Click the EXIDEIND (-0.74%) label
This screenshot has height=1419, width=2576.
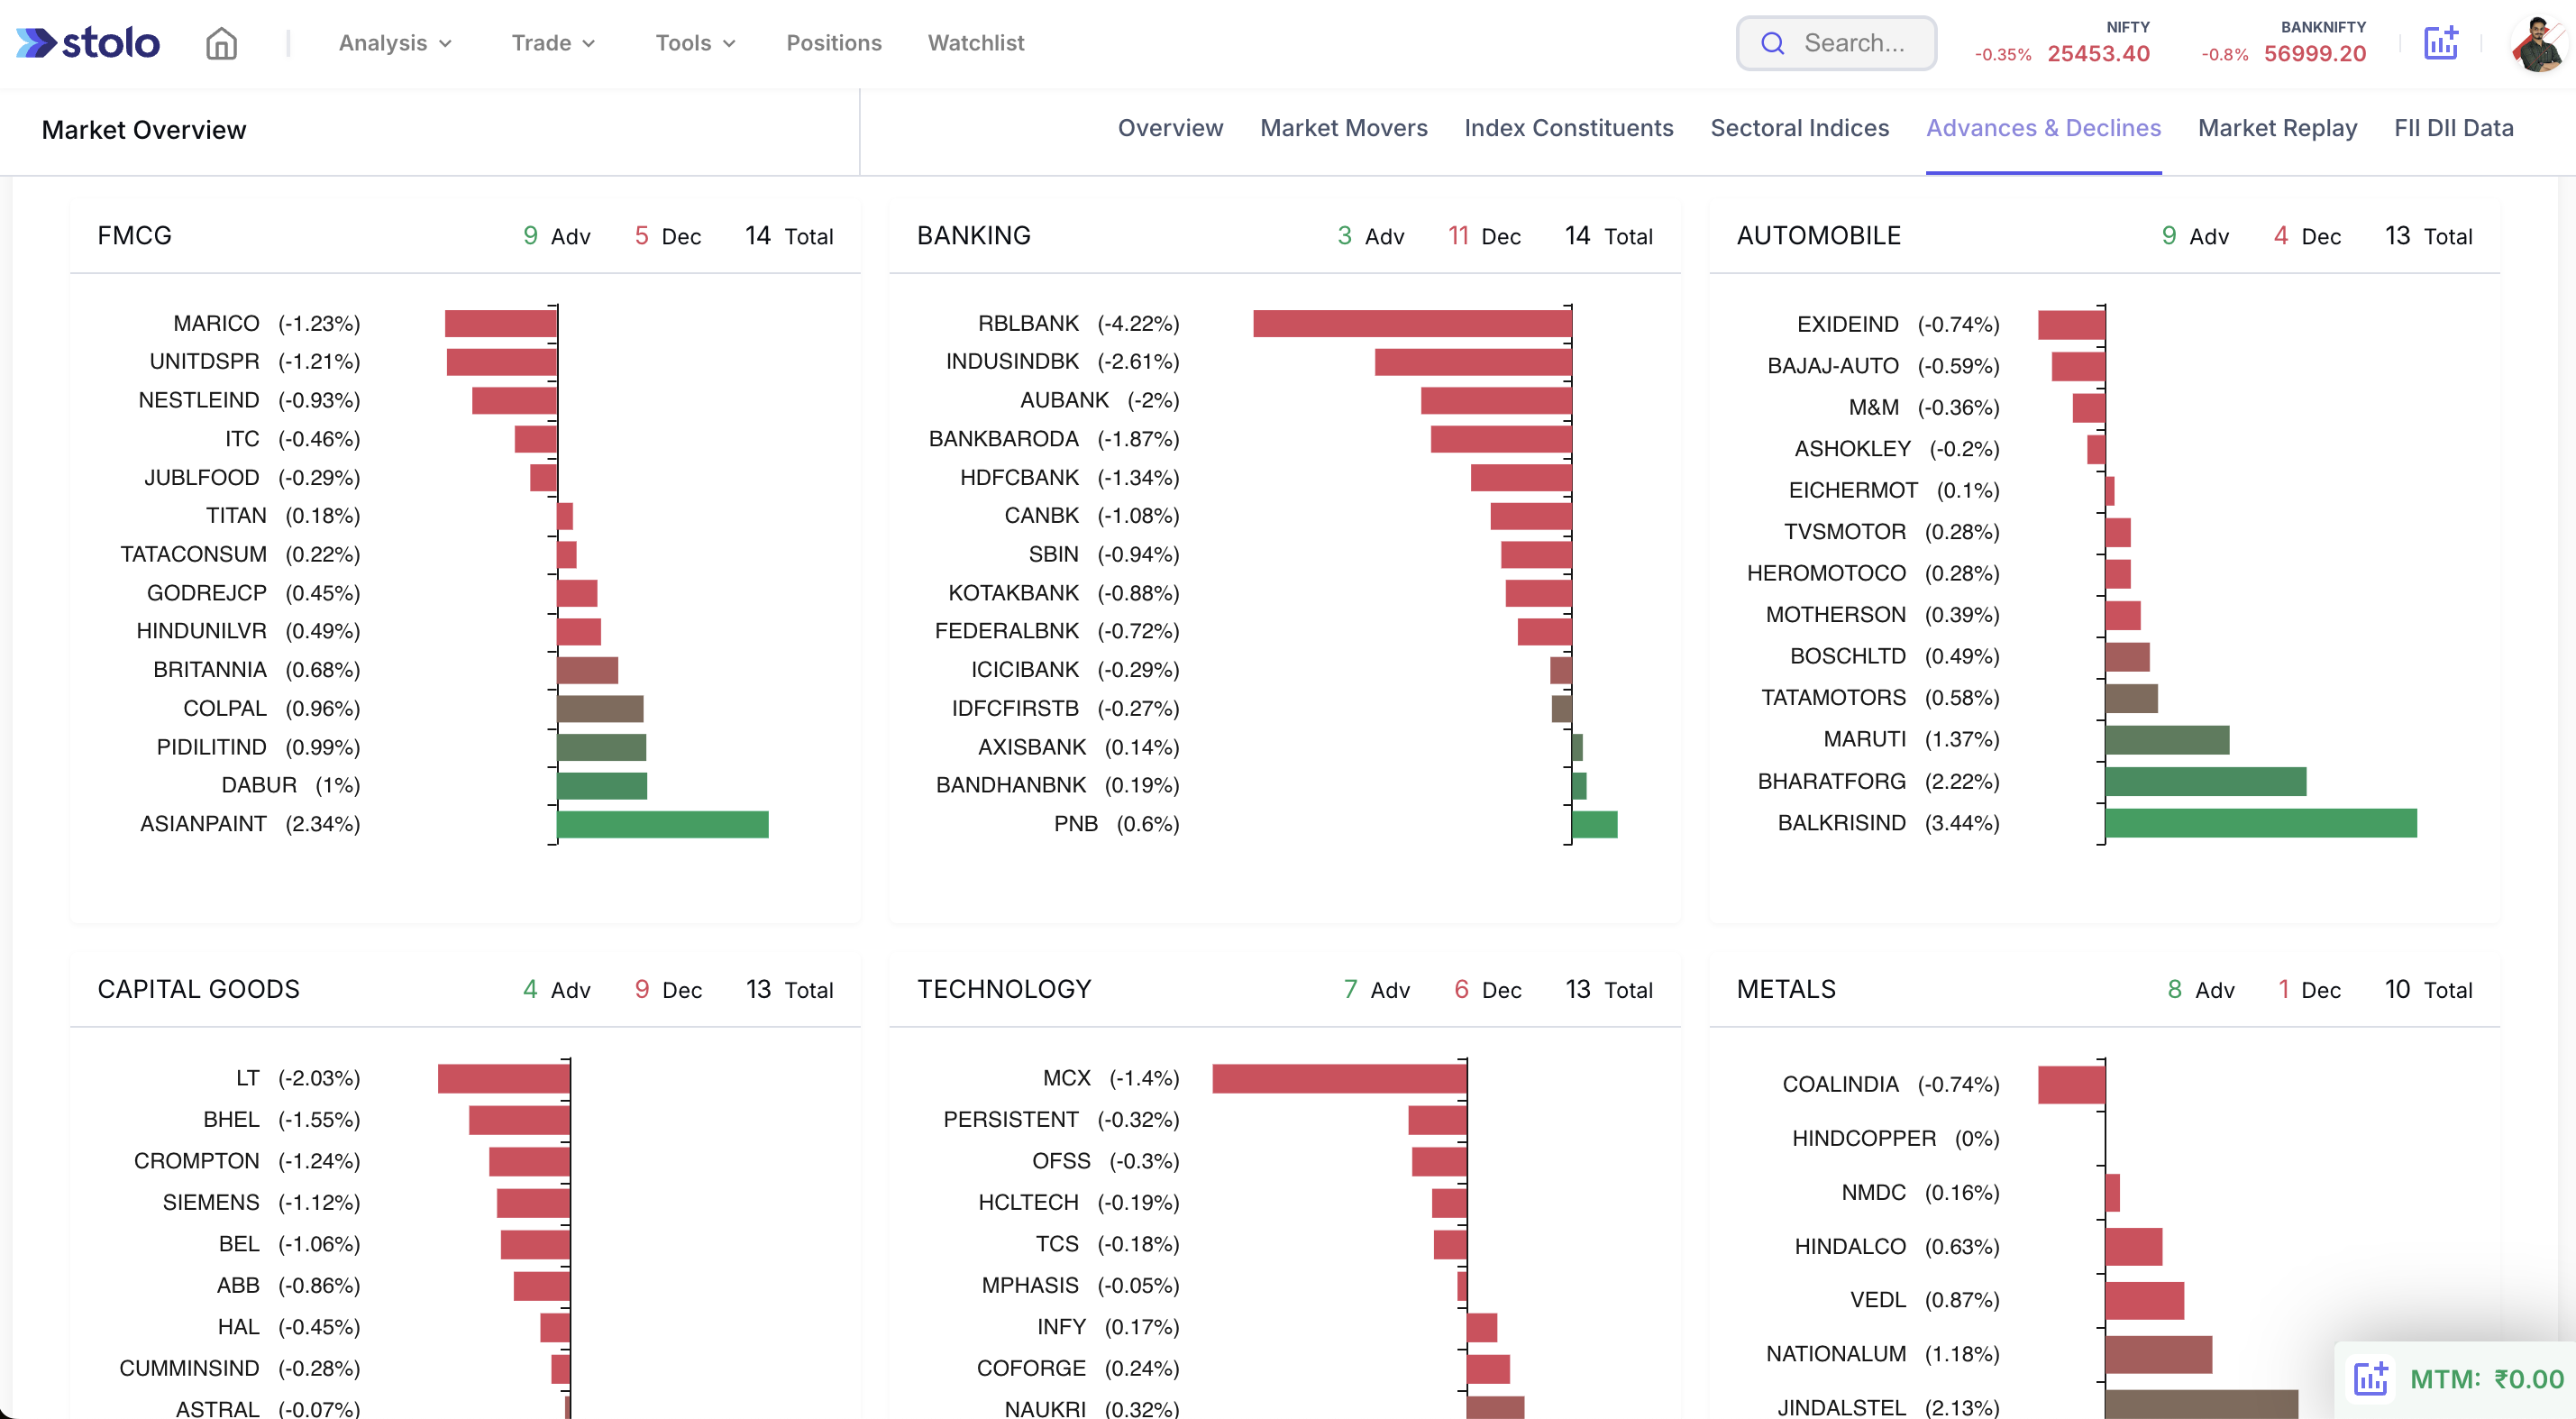[x=1898, y=324]
